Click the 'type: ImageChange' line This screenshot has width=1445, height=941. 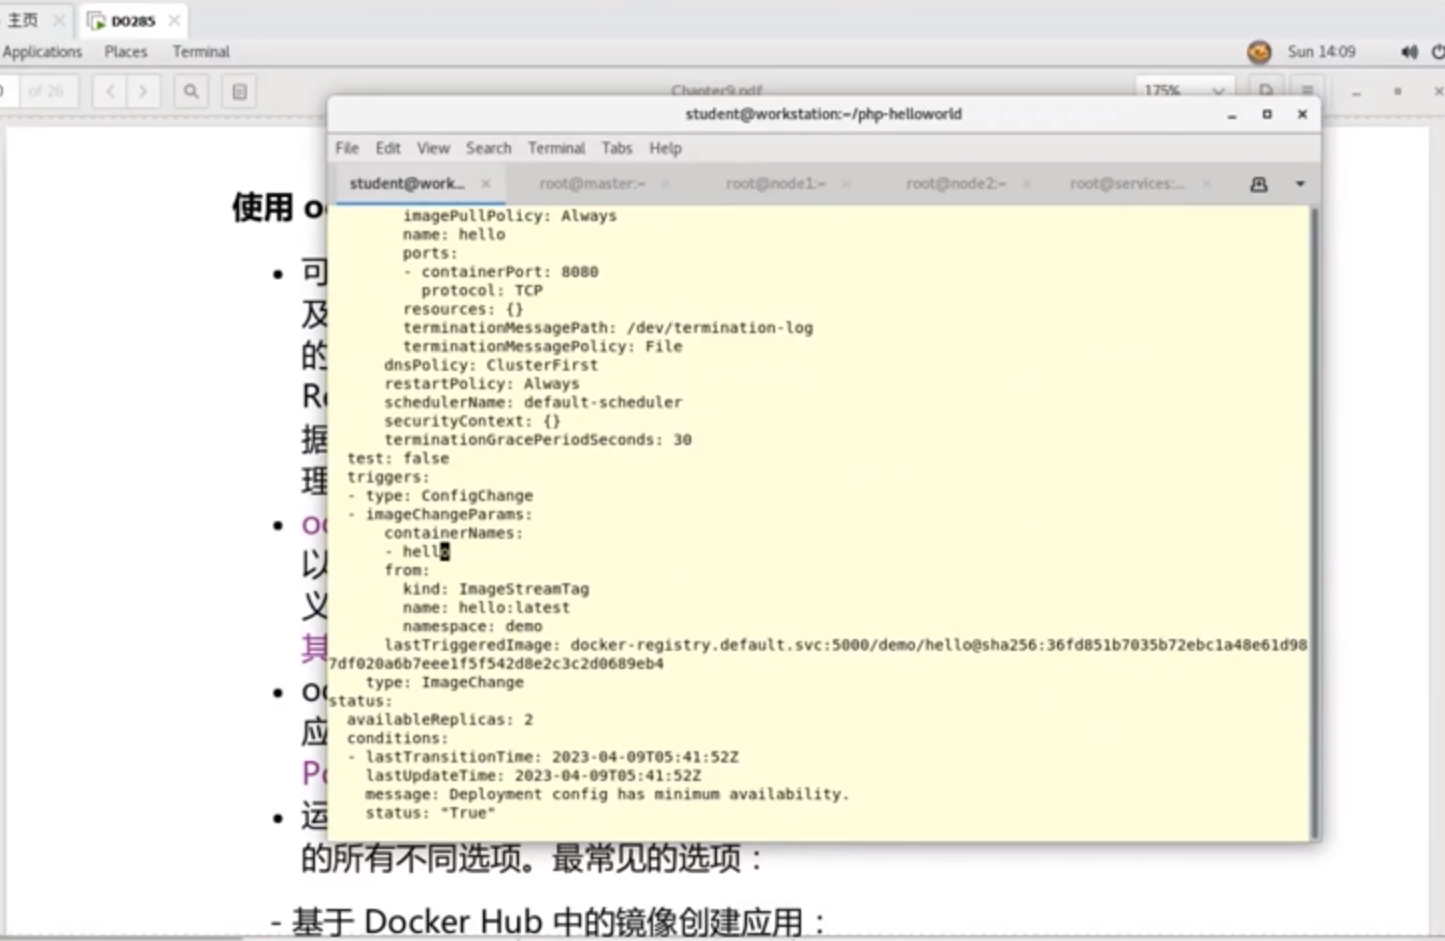[444, 683]
